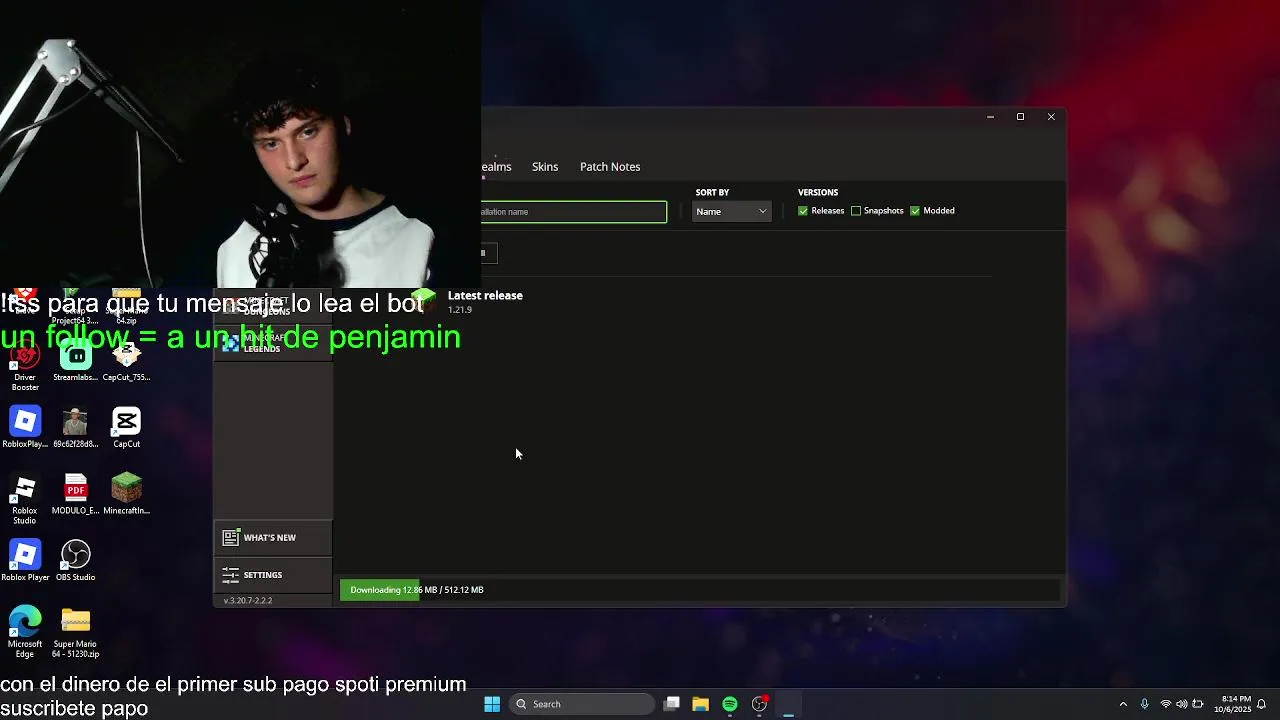Open the Driver Booster desktop shortcut
The height and width of the screenshot is (720, 1280).
[x=25, y=366]
